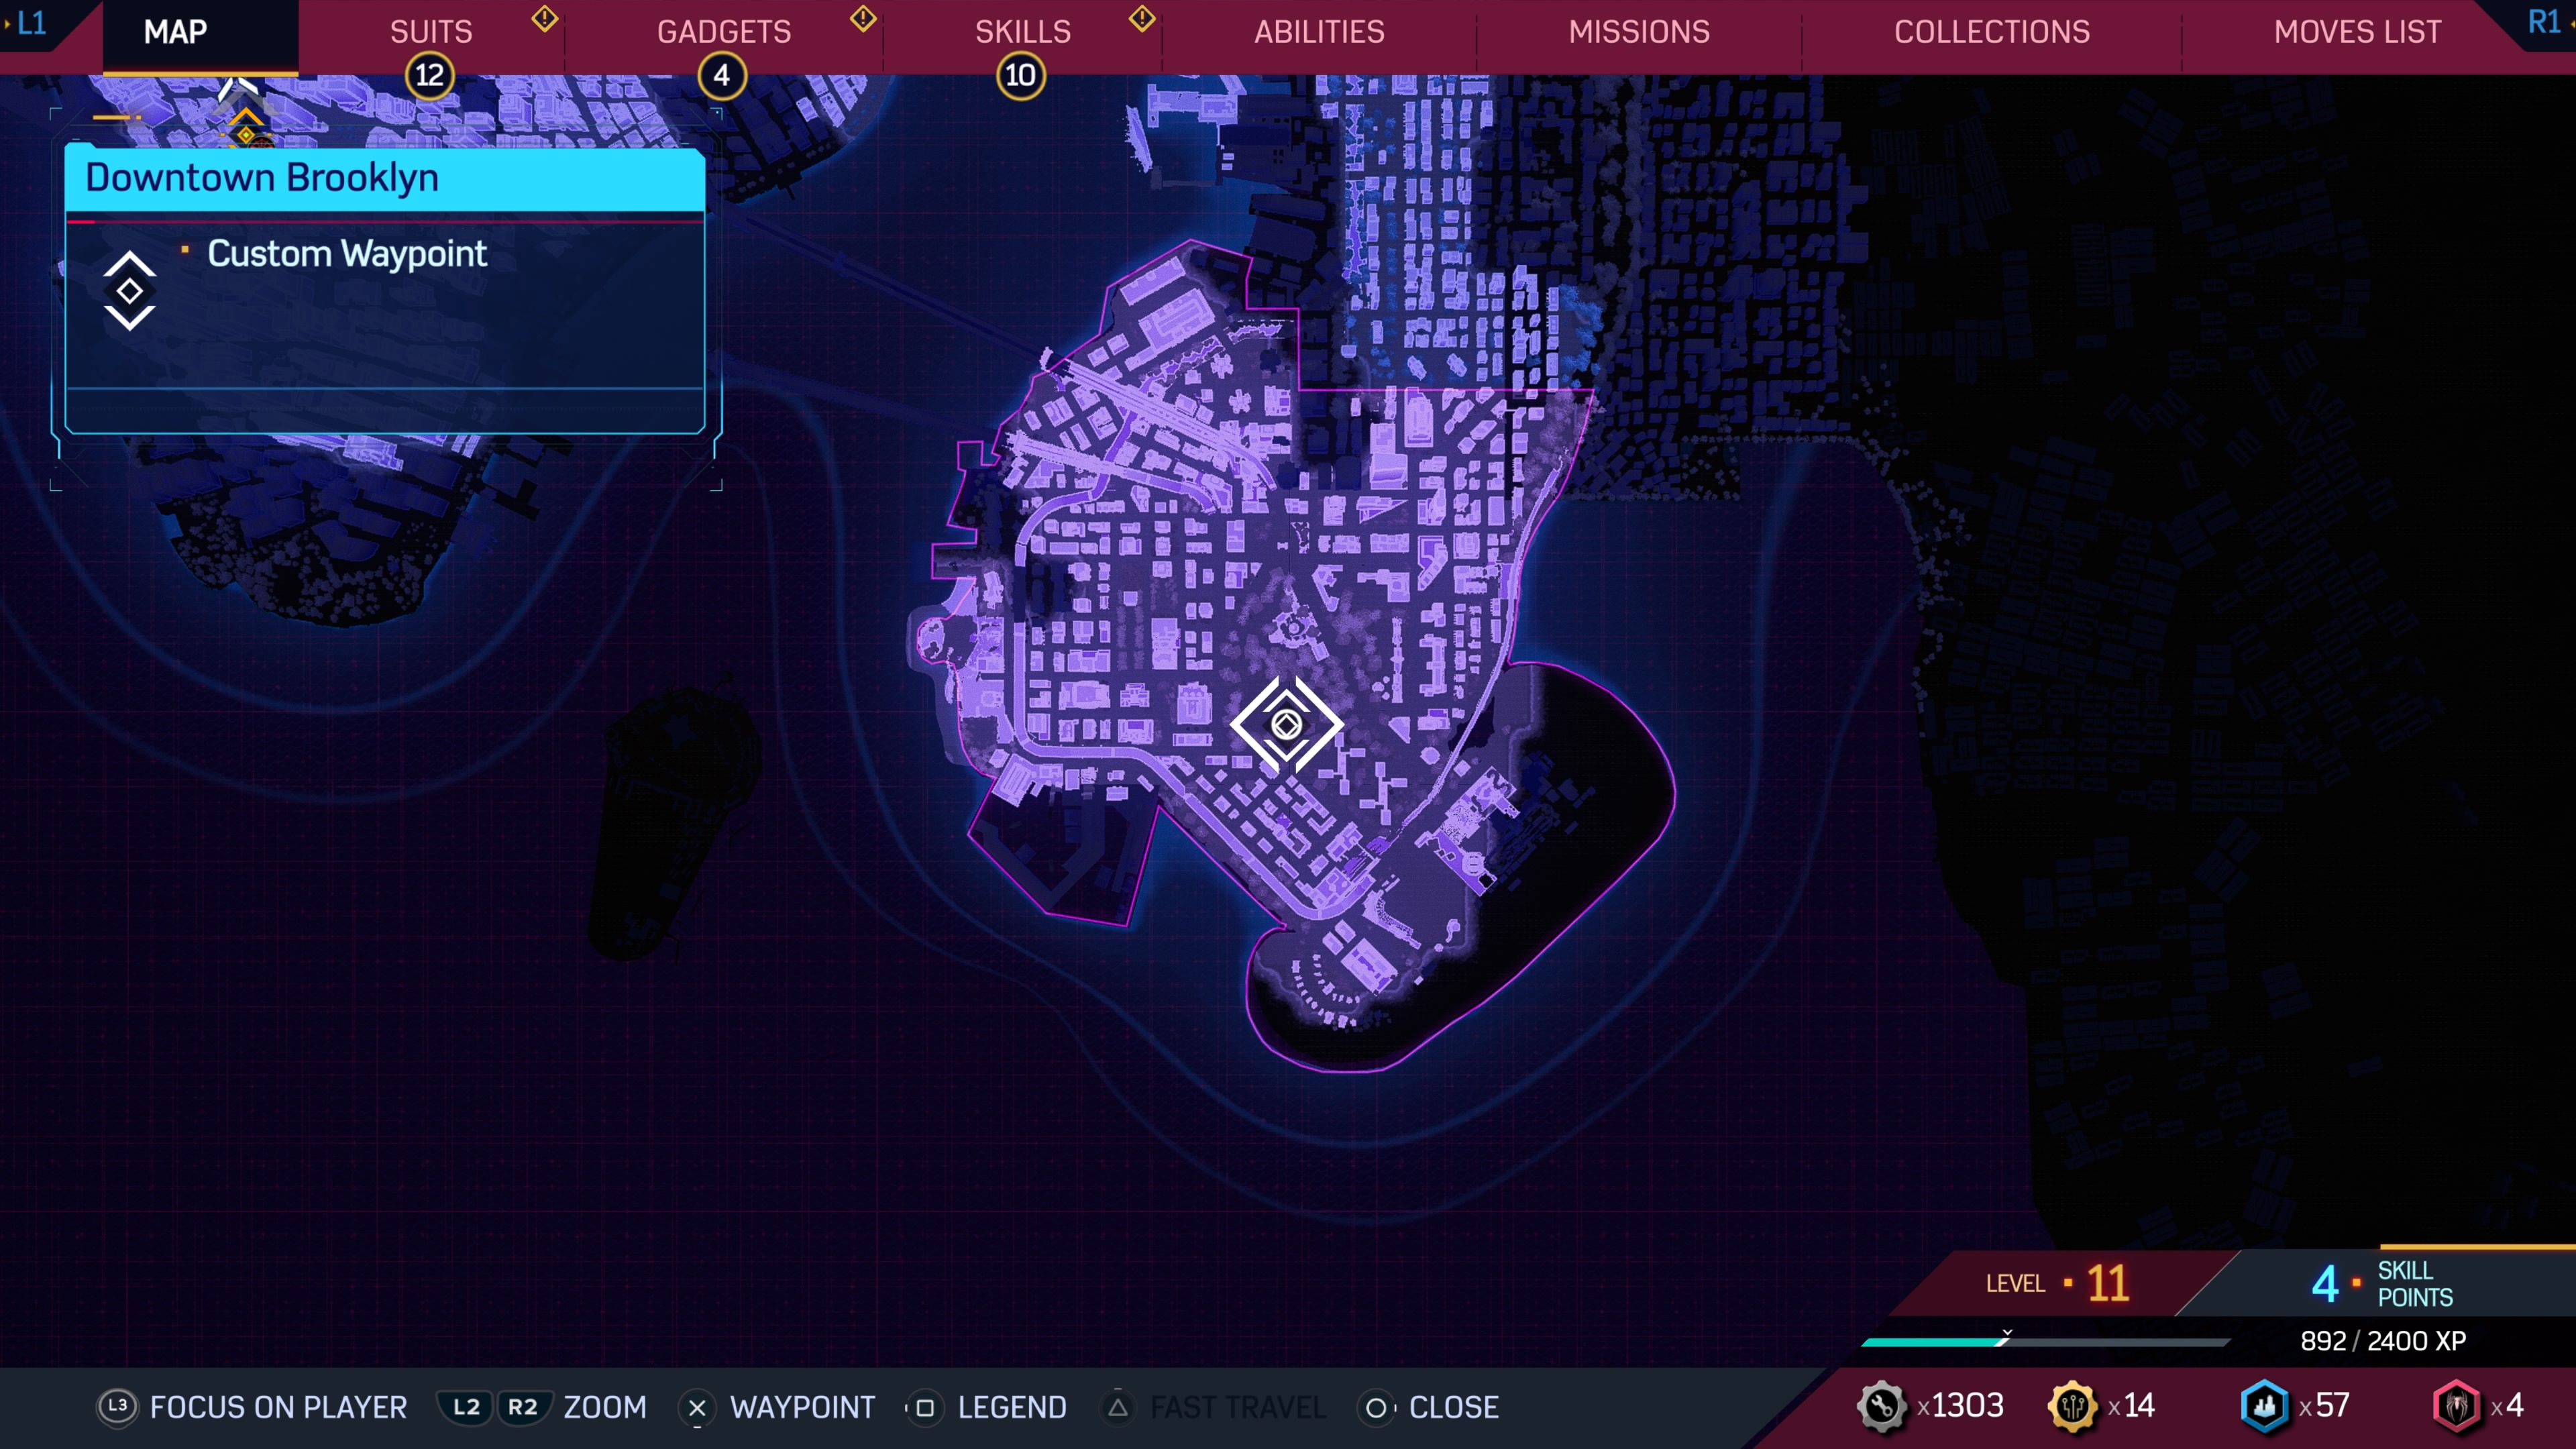Click the tech parts currency icon
The width and height of the screenshot is (2576, 1449).
pos(1881,1406)
